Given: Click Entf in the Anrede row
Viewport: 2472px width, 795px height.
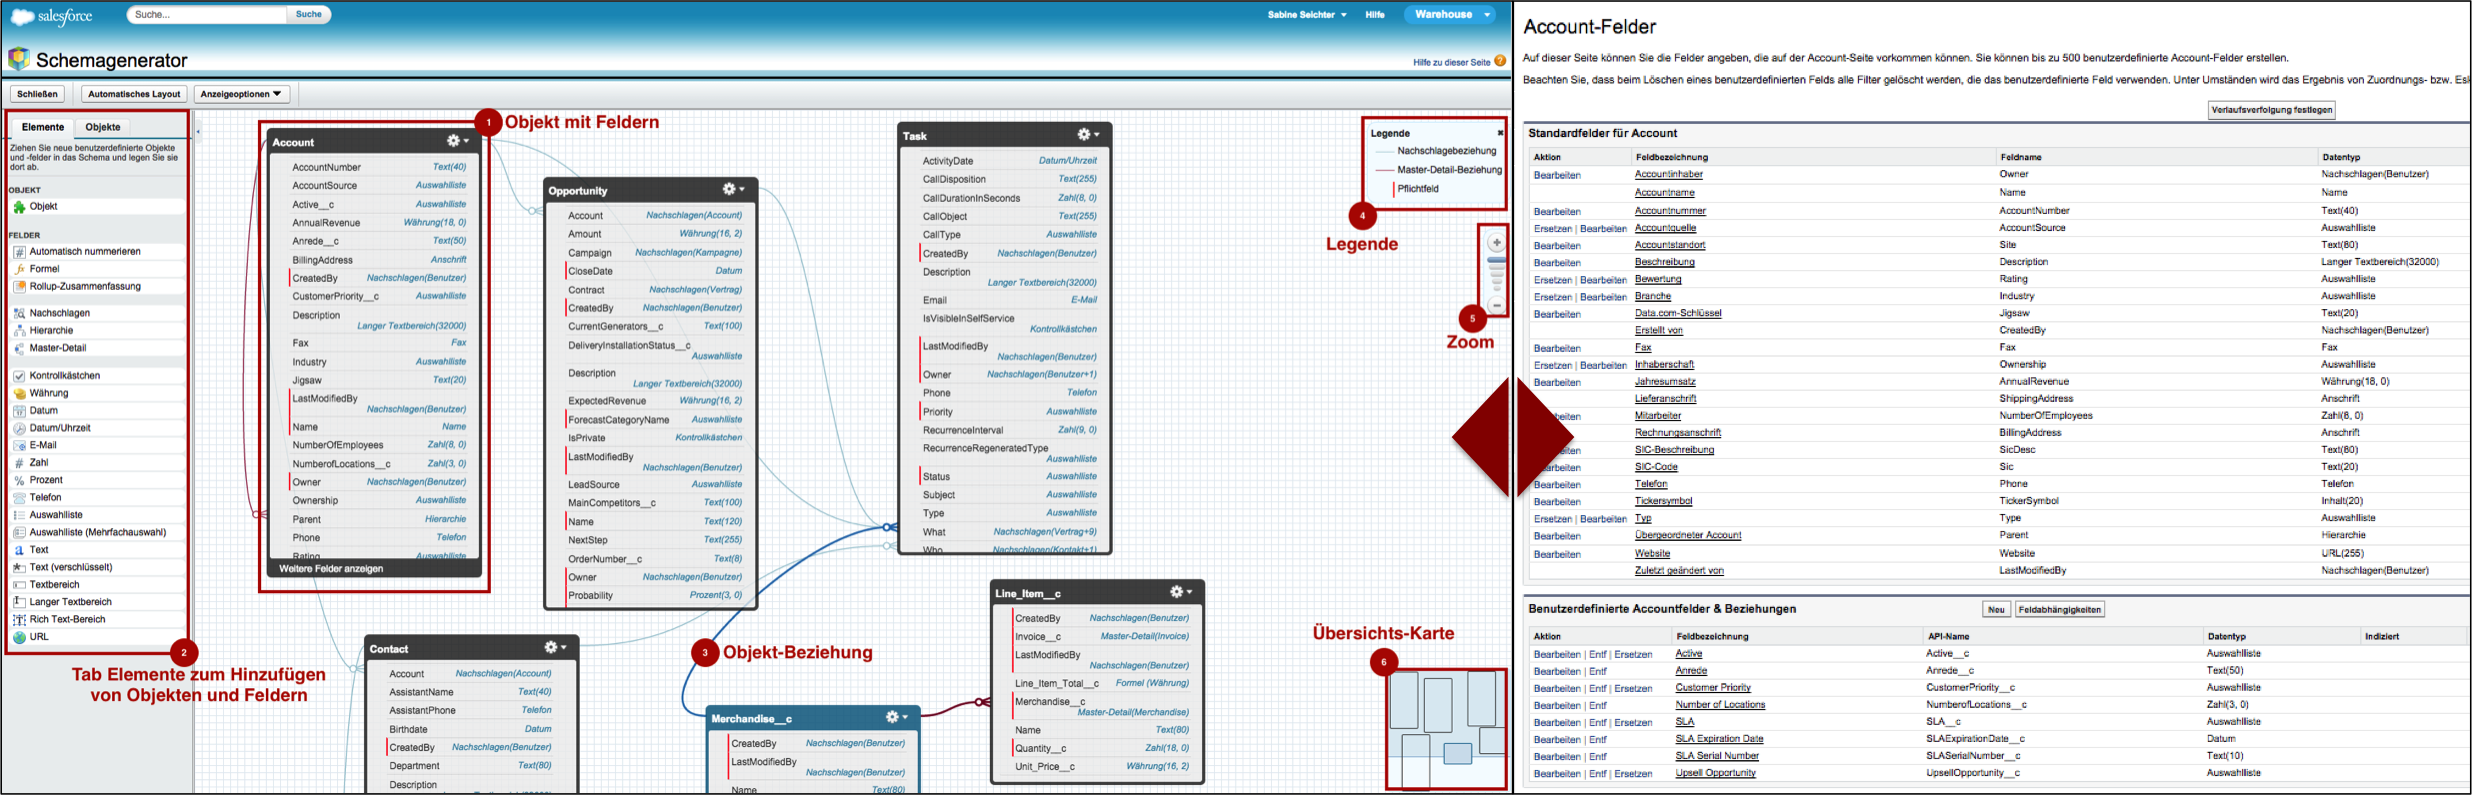Looking at the screenshot, I should pos(1598,671).
